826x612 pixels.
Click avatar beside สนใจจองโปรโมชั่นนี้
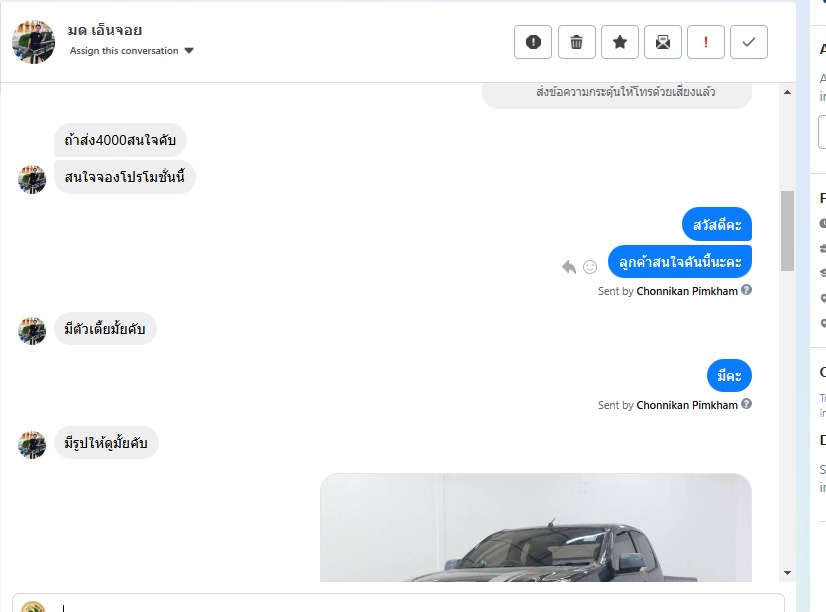click(32, 180)
